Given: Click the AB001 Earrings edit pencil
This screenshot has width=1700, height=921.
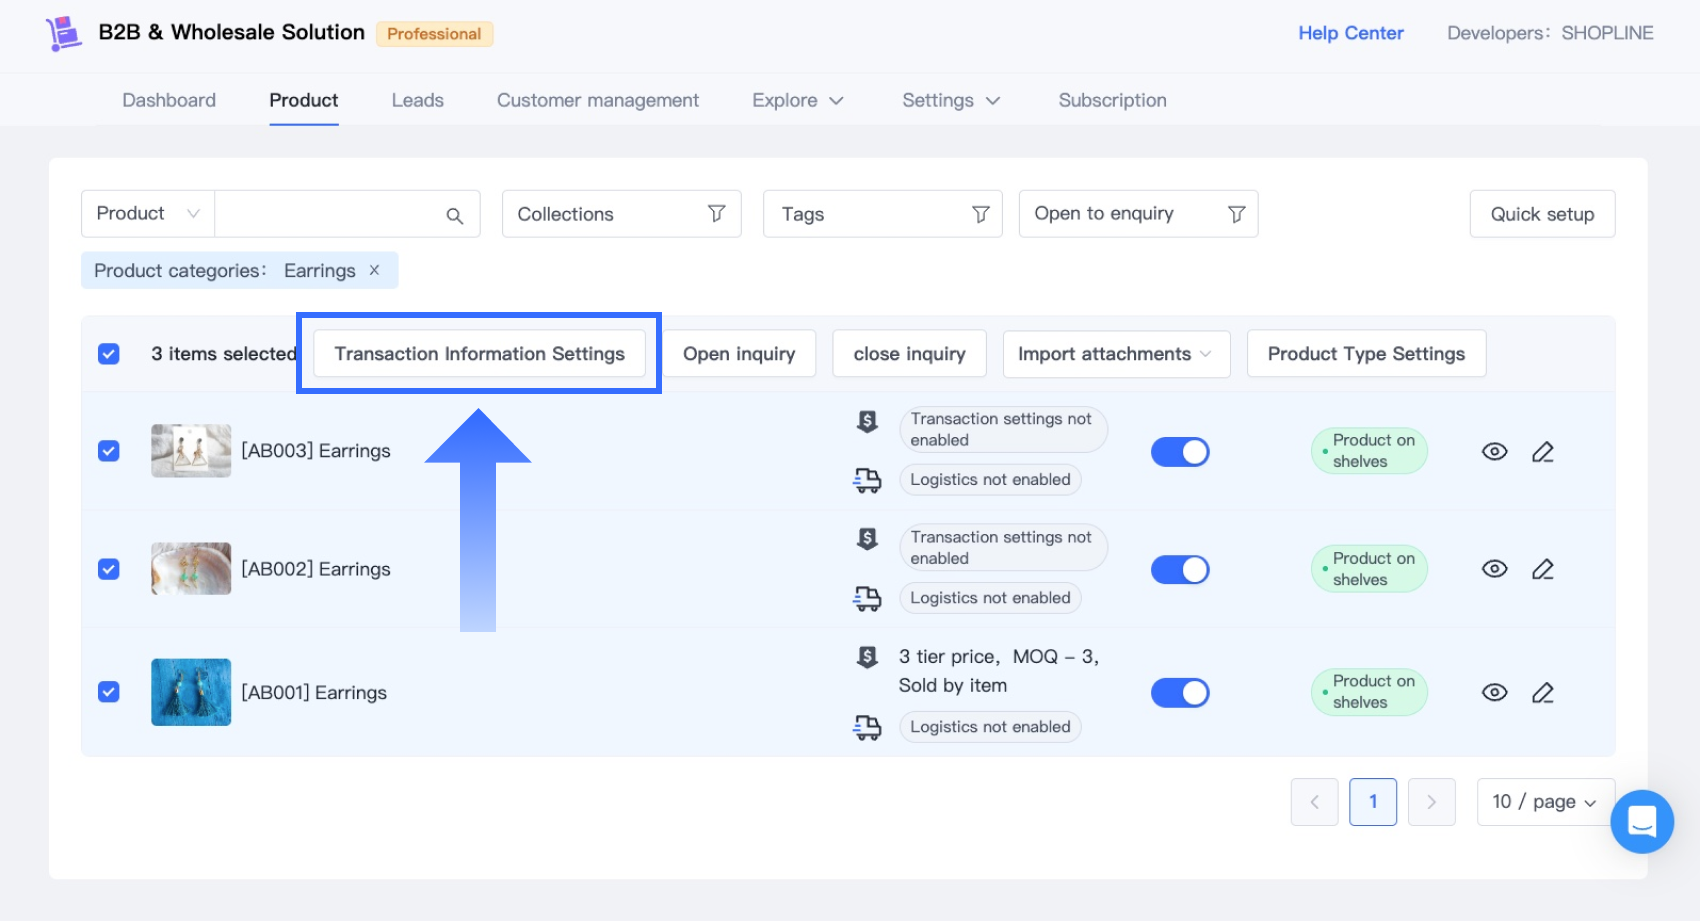Looking at the screenshot, I should point(1542,692).
